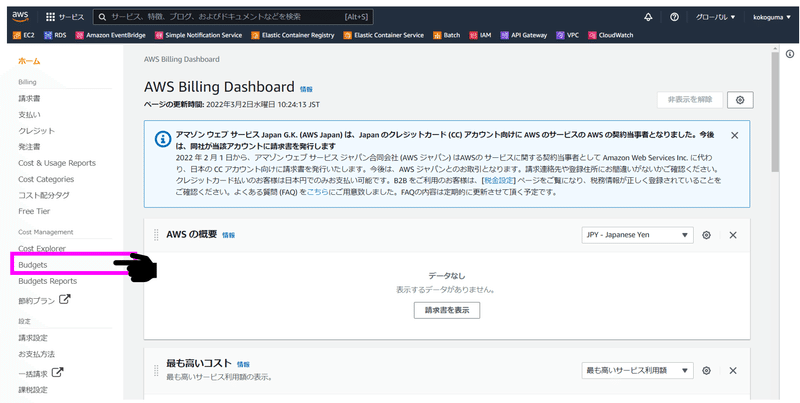
Task: Open クレジット in the sidebar
Action: (x=36, y=131)
